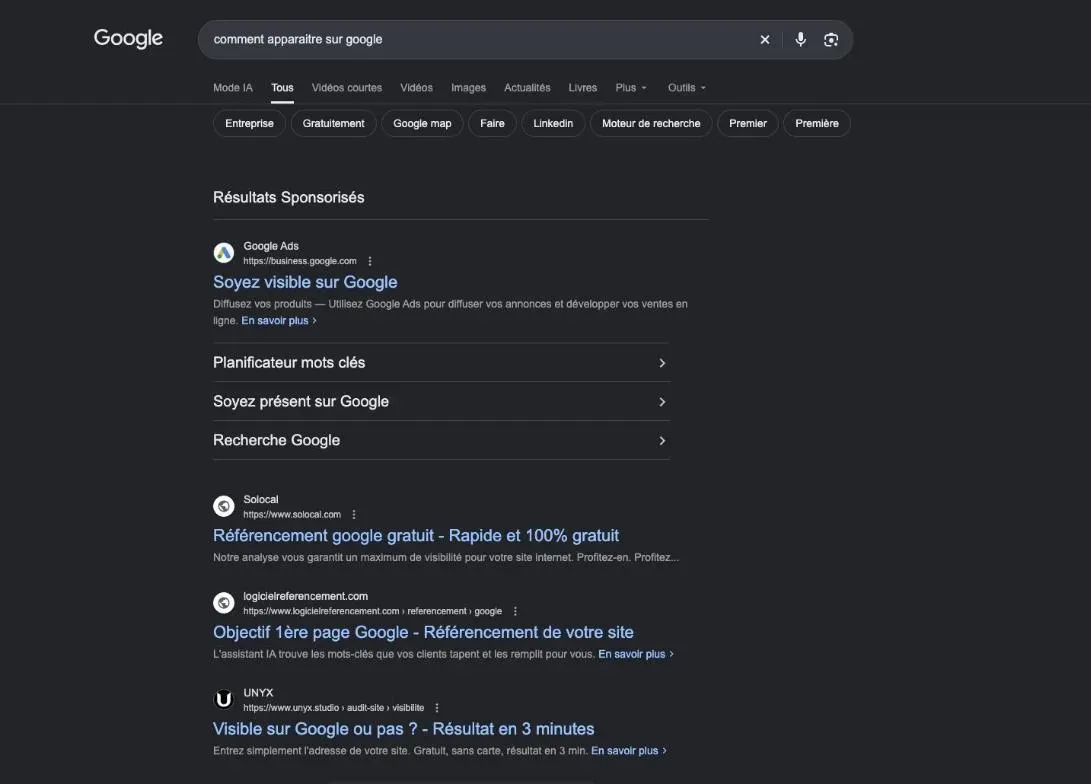Start voice search with microphone icon
1091x784 pixels.
point(801,40)
